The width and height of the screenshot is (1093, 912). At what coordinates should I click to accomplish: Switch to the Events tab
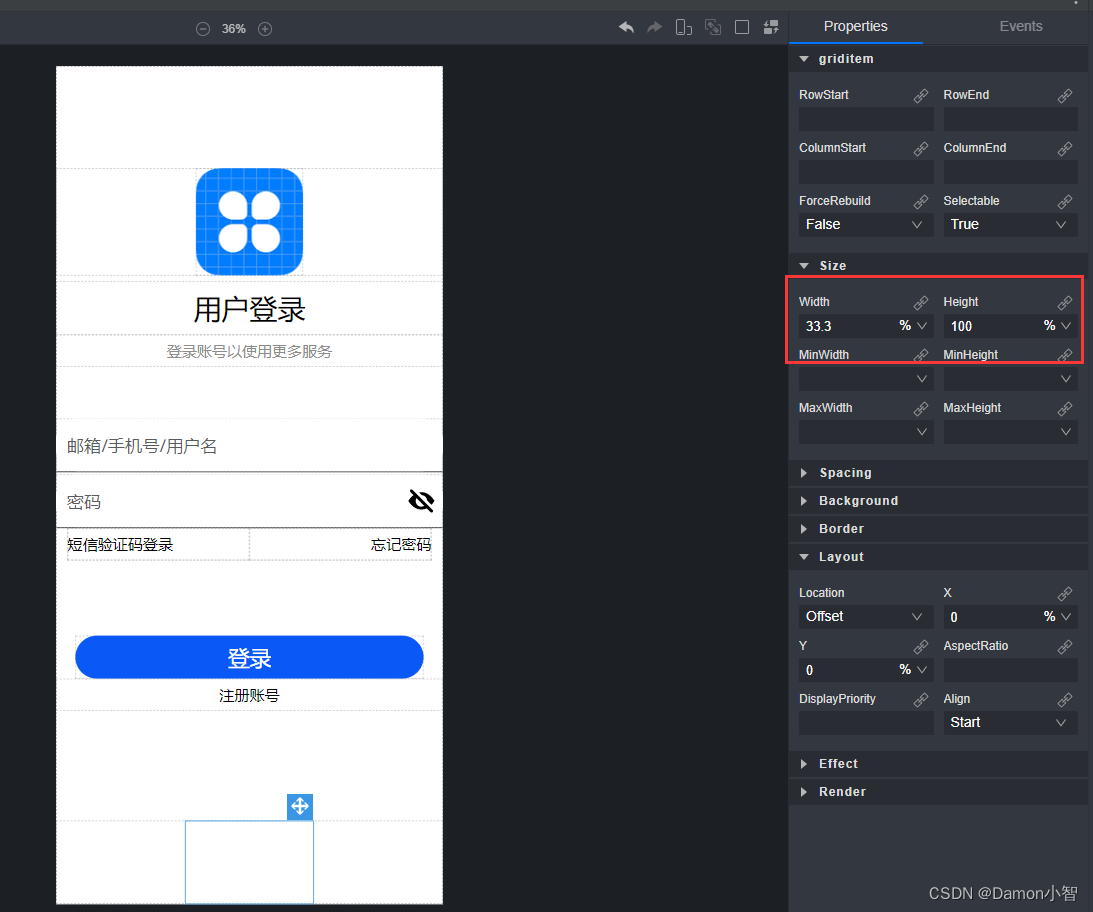click(1021, 27)
